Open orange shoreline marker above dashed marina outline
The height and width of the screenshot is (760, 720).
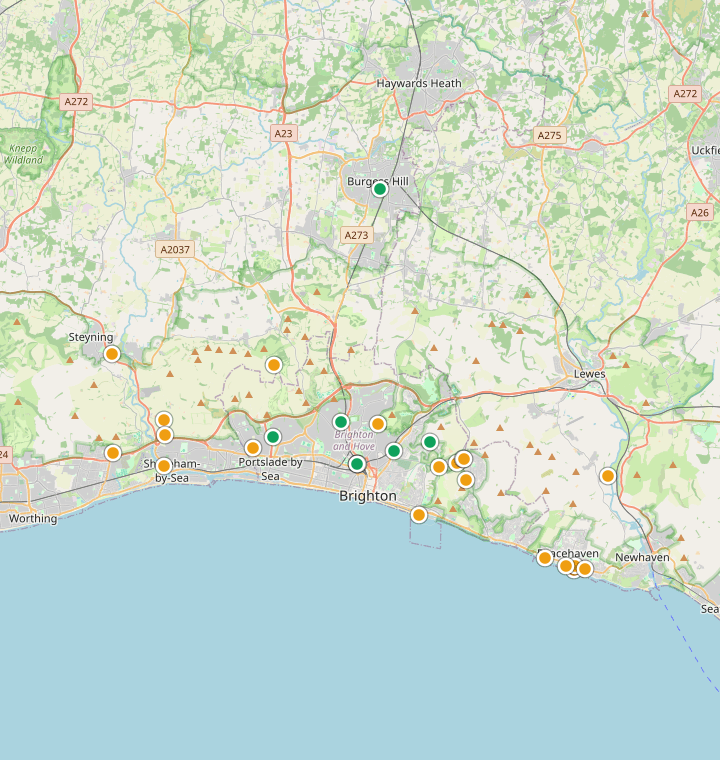coord(419,515)
